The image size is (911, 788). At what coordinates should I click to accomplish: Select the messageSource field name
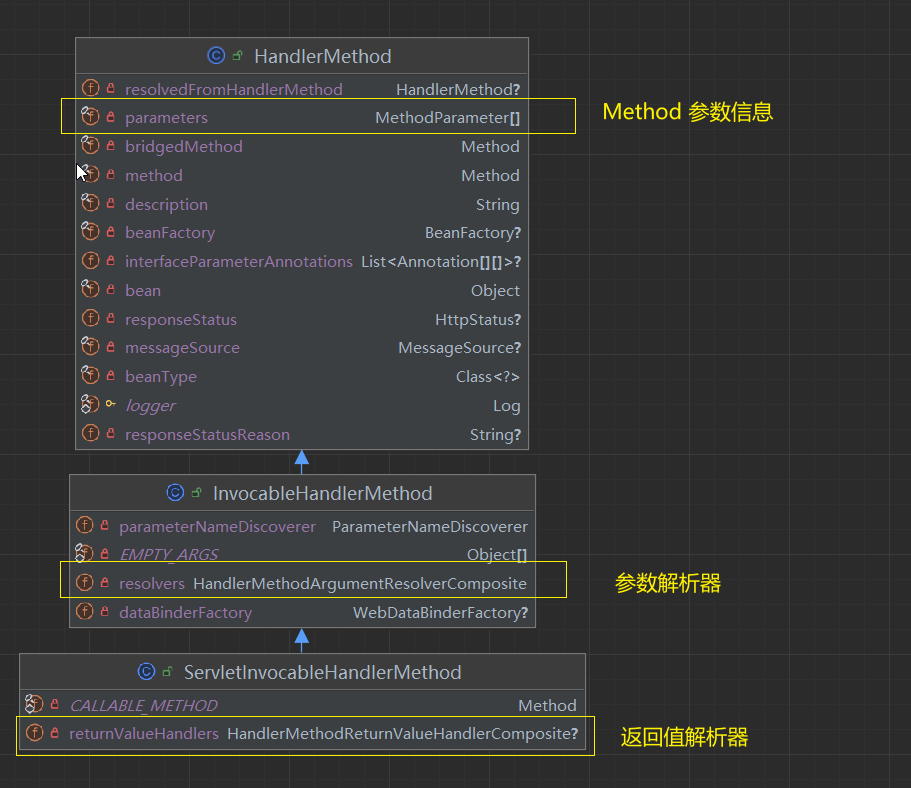(x=182, y=348)
